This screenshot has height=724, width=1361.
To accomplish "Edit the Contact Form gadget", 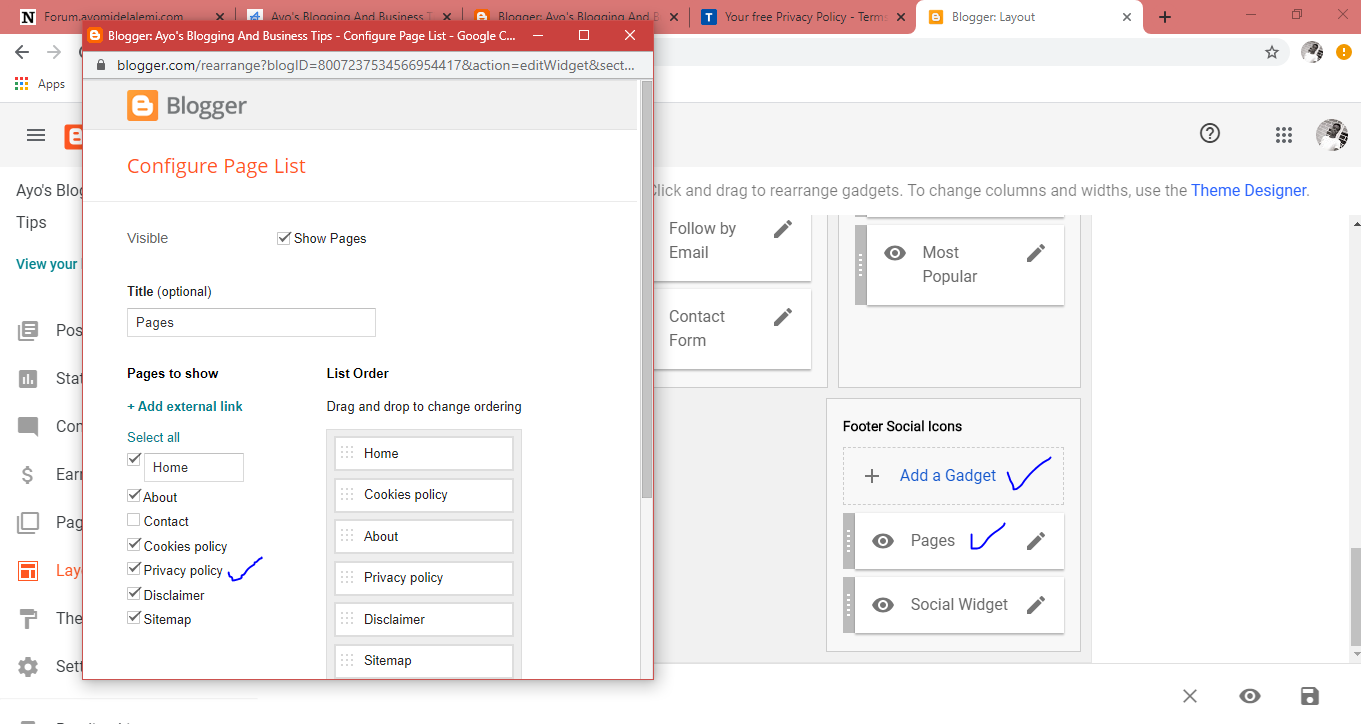I will click(x=783, y=317).
